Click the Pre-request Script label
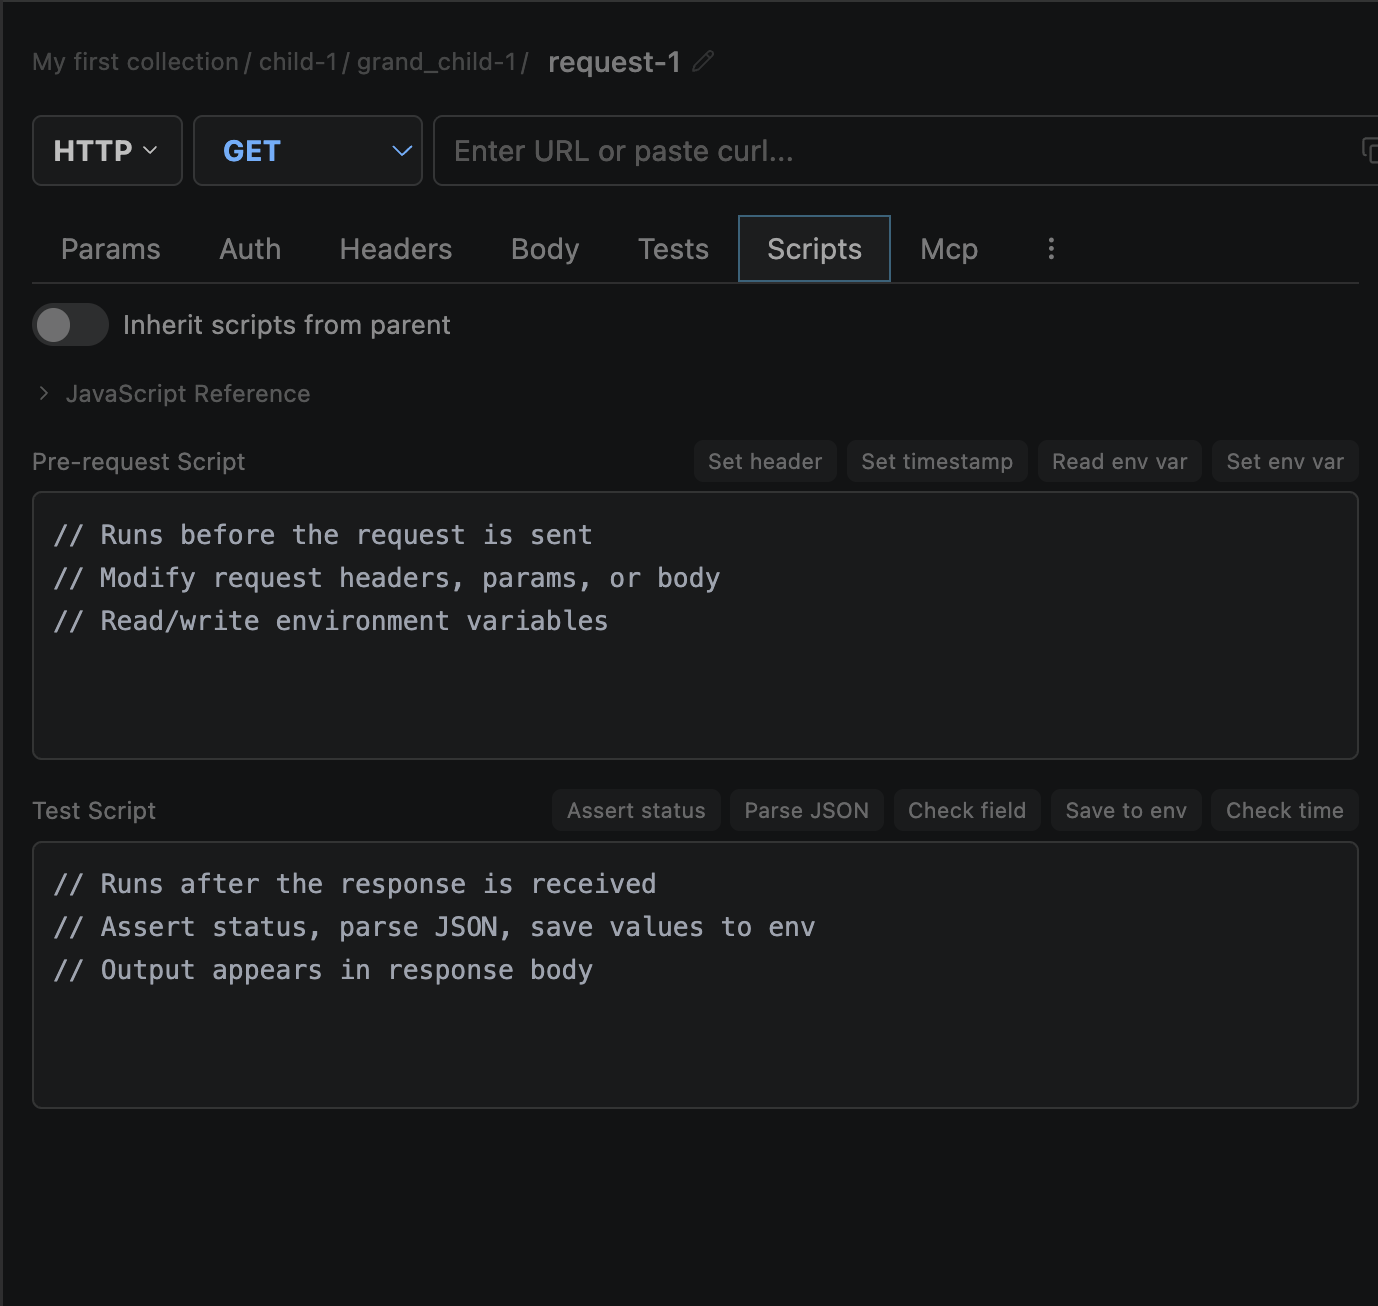The height and width of the screenshot is (1306, 1378). click(x=139, y=462)
